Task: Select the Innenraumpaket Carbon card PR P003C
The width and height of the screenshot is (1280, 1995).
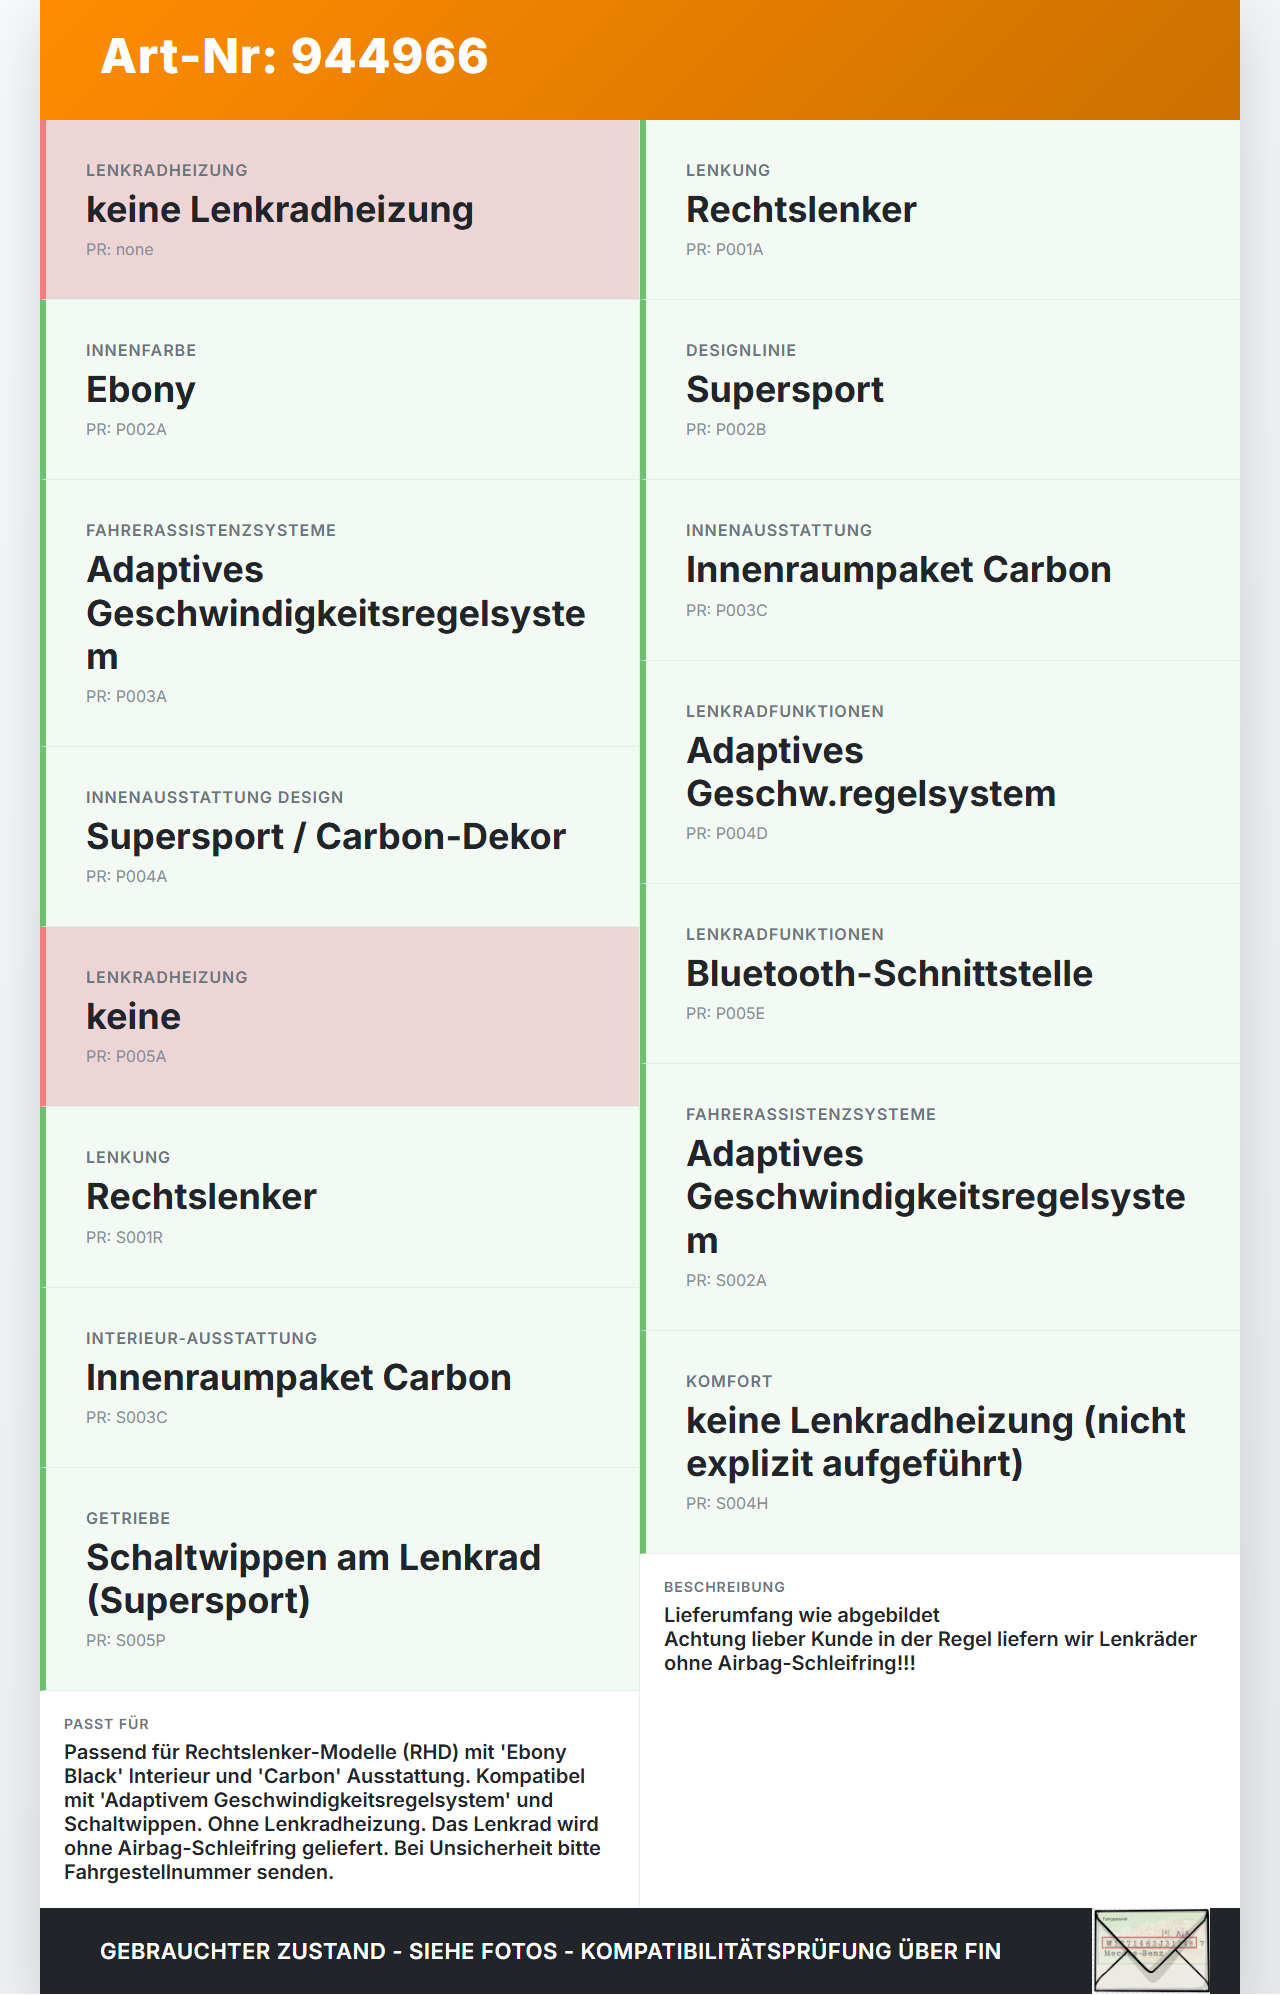Action: point(940,570)
